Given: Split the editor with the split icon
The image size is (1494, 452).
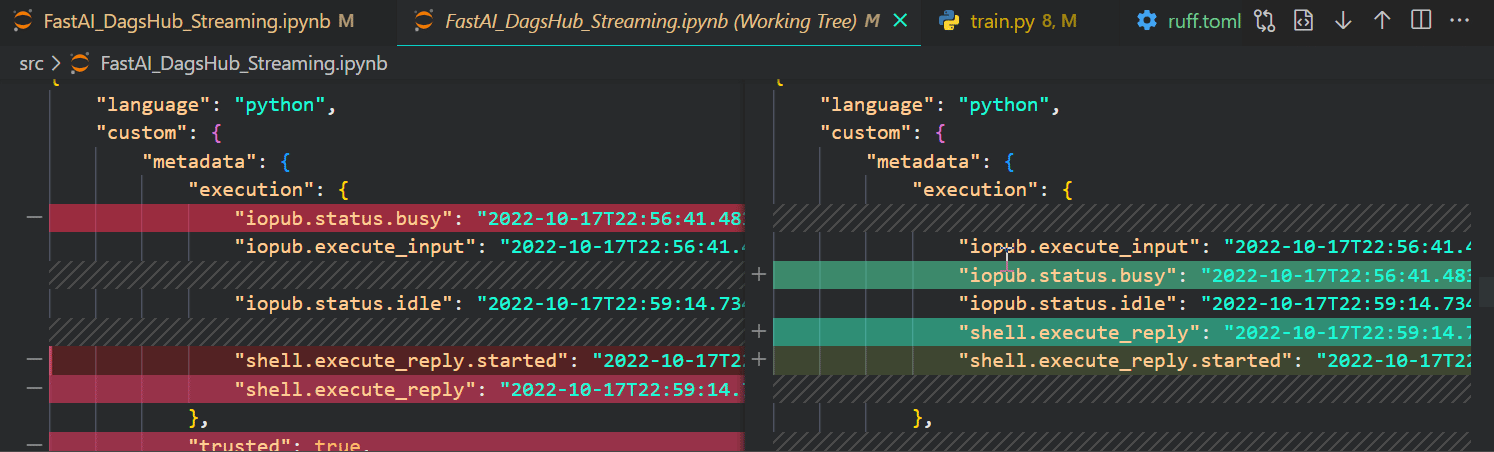Looking at the screenshot, I should point(1421,20).
